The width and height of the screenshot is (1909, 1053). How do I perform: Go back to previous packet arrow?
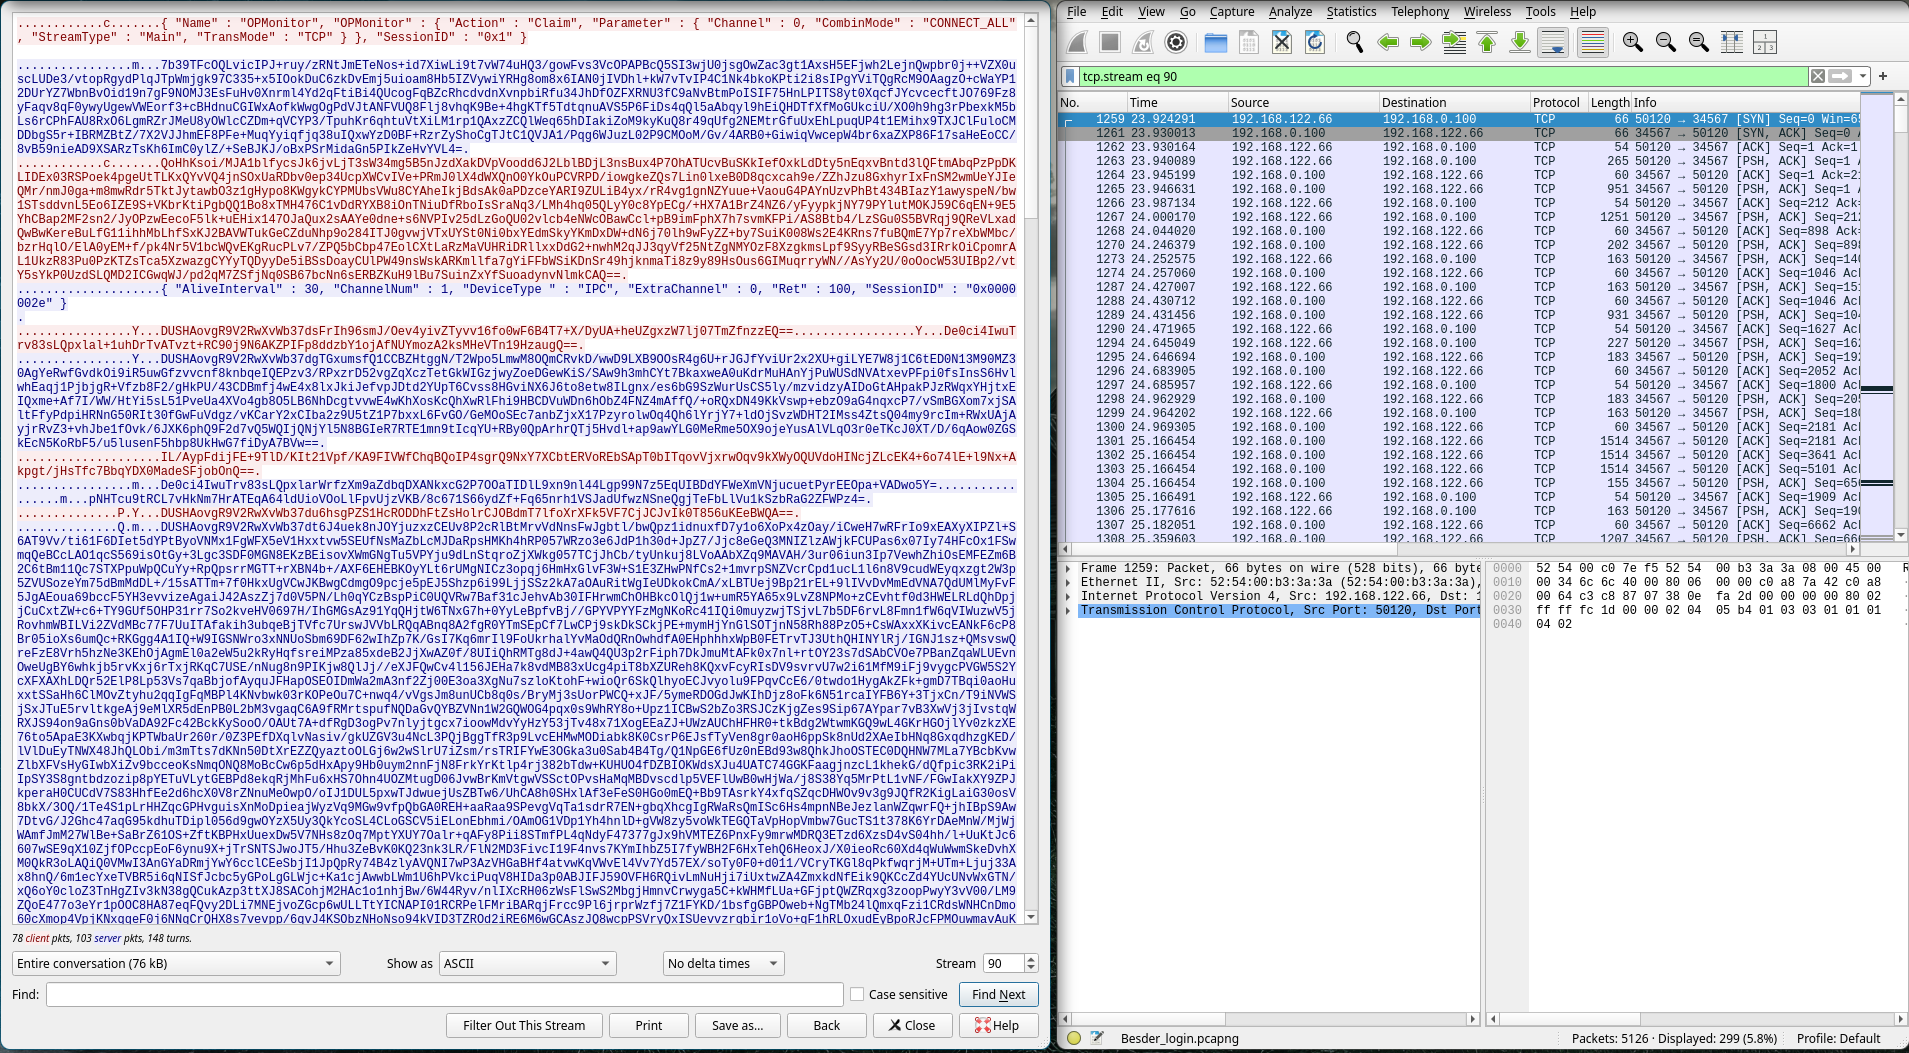click(x=1388, y=42)
